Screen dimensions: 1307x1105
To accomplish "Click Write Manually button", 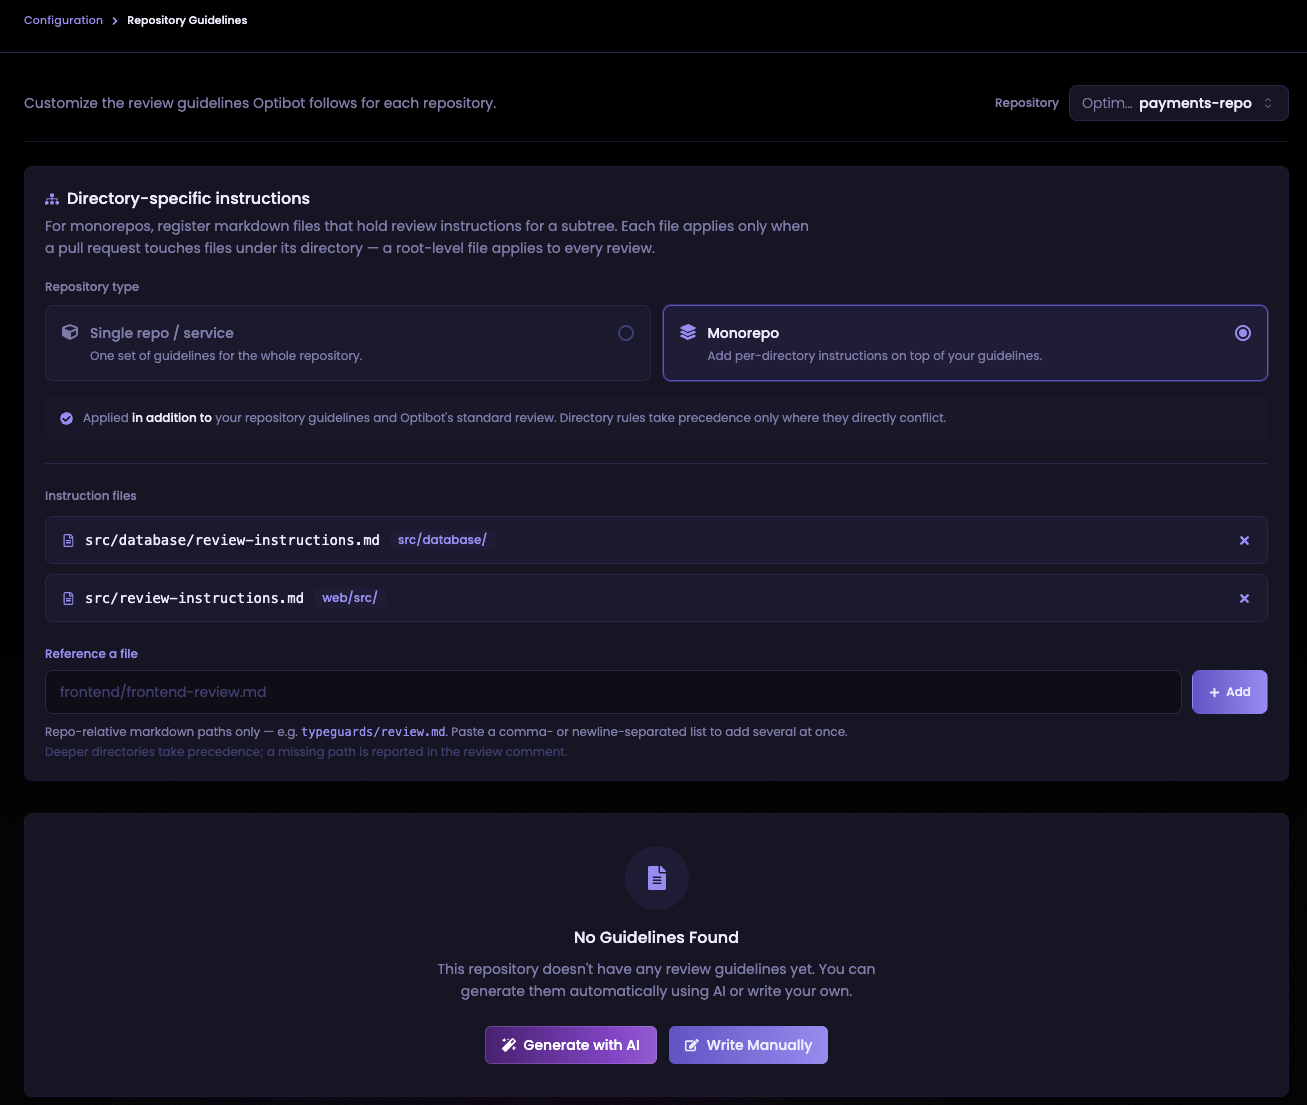I will (x=748, y=1045).
